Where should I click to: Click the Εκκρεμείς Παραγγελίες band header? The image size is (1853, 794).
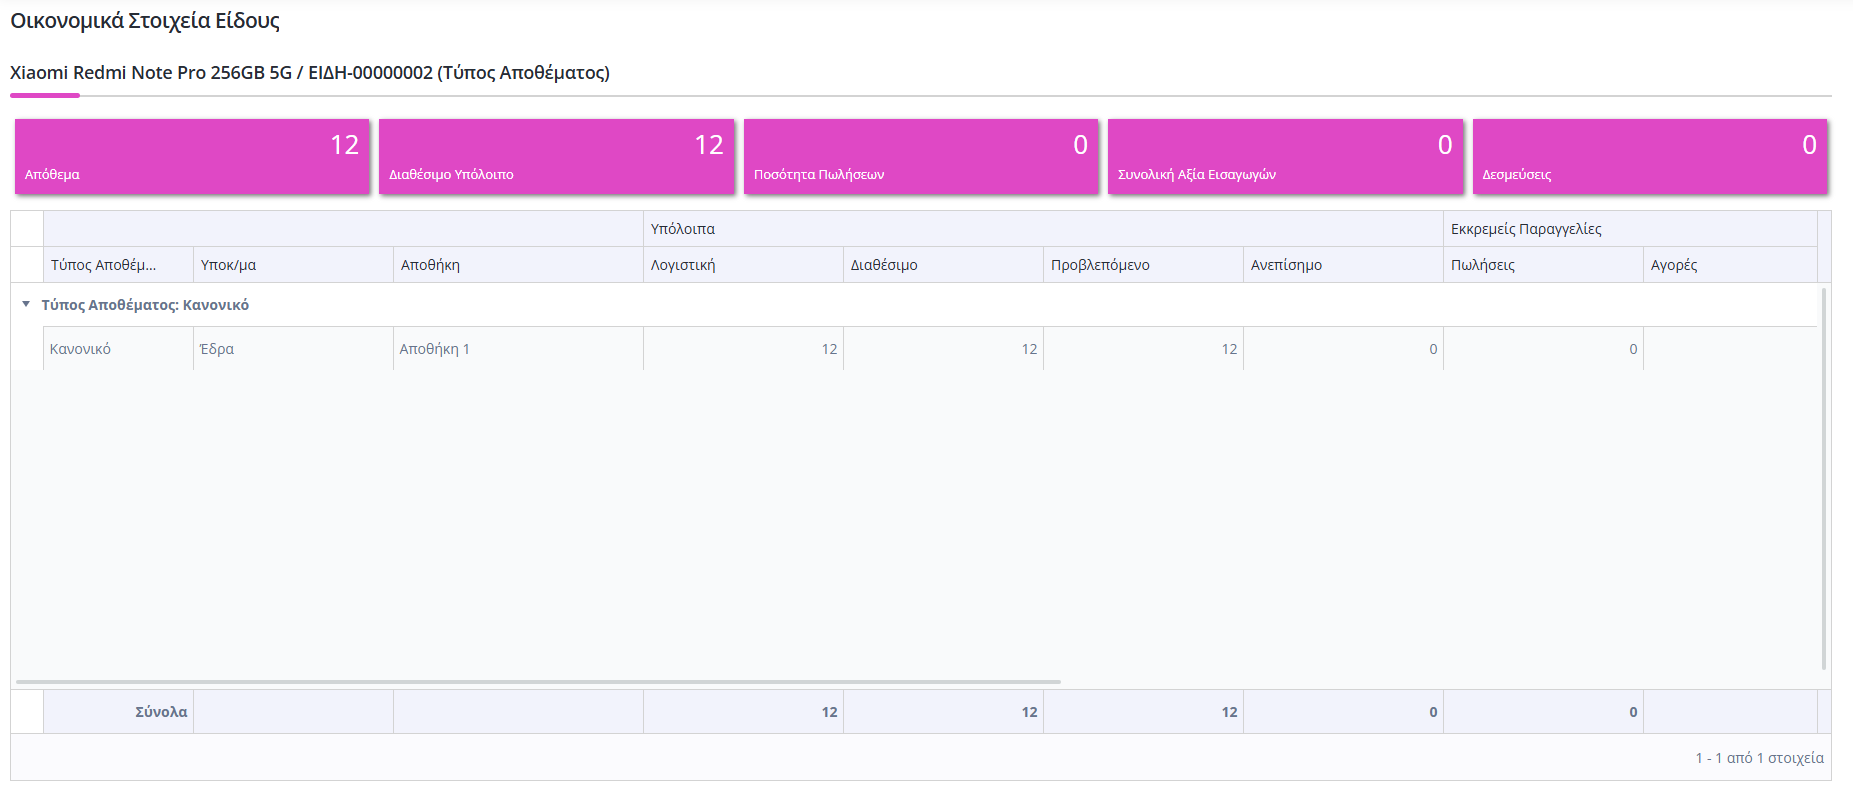point(1630,229)
